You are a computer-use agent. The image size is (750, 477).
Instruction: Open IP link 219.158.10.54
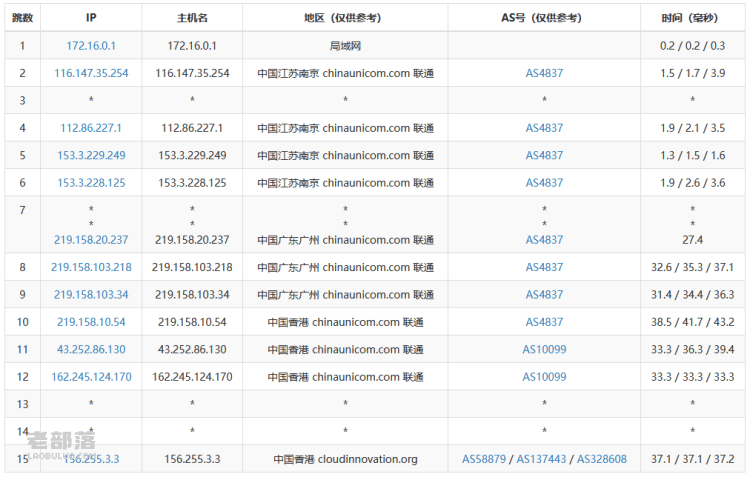tap(91, 322)
